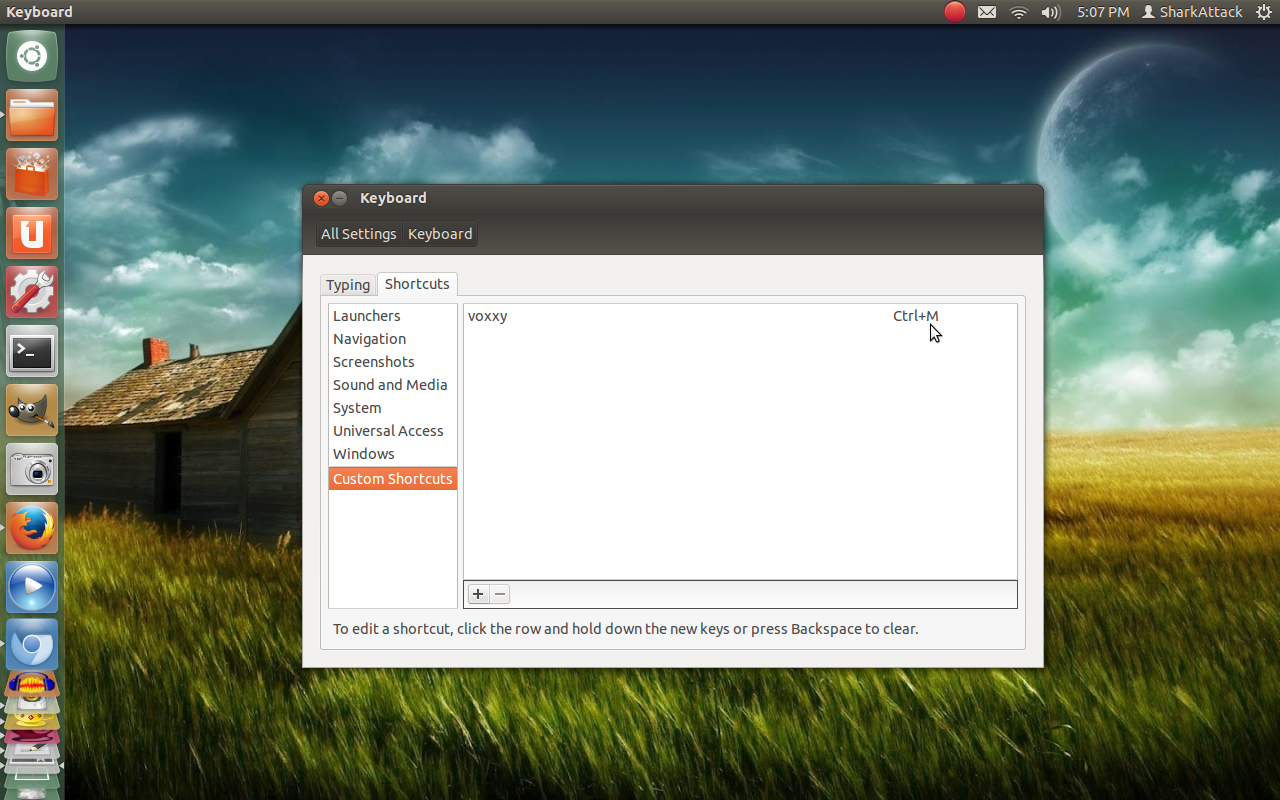Launch Firefox from the dock
The width and height of the screenshot is (1280, 800).
pos(32,528)
